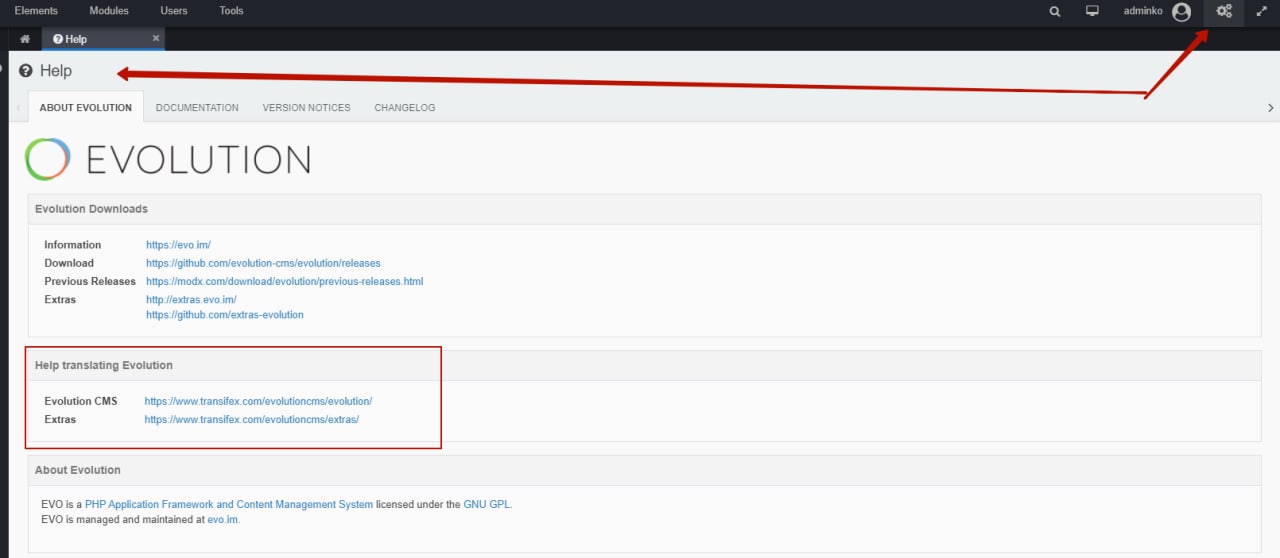The image size is (1280, 558).
Task: Close the Help tab with the x
Action: [x=156, y=38]
